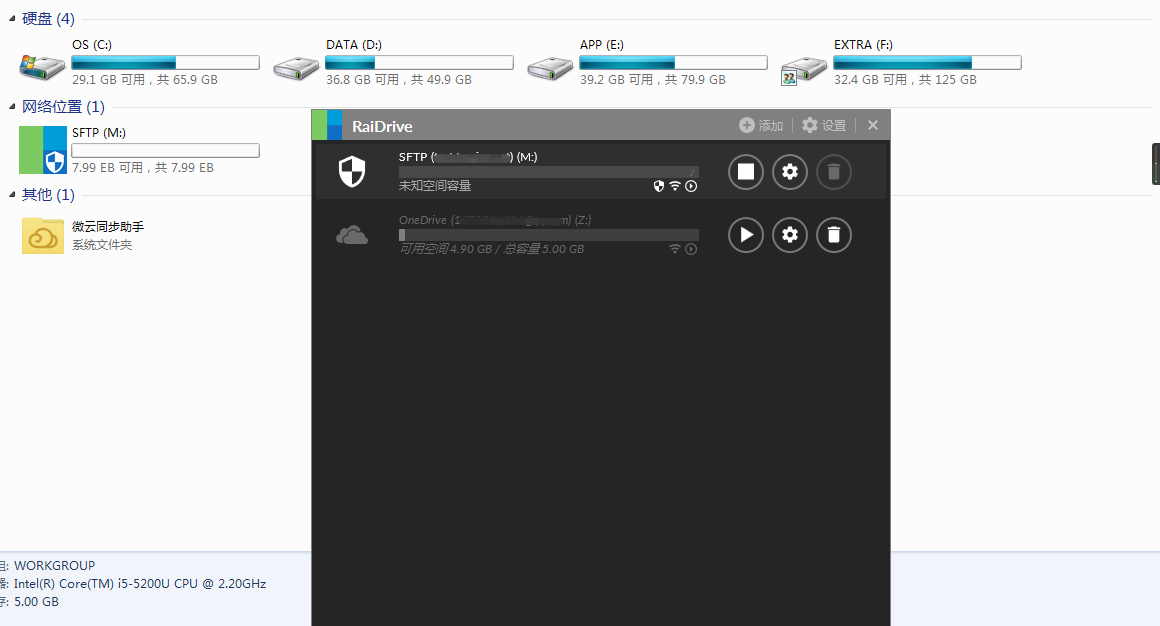
Task: Collapse the 硬盘 (4) group
Action: (12, 19)
